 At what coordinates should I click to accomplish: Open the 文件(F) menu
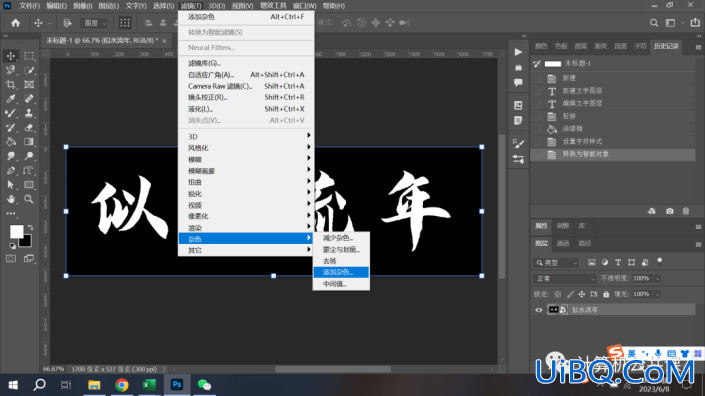[x=29, y=6]
